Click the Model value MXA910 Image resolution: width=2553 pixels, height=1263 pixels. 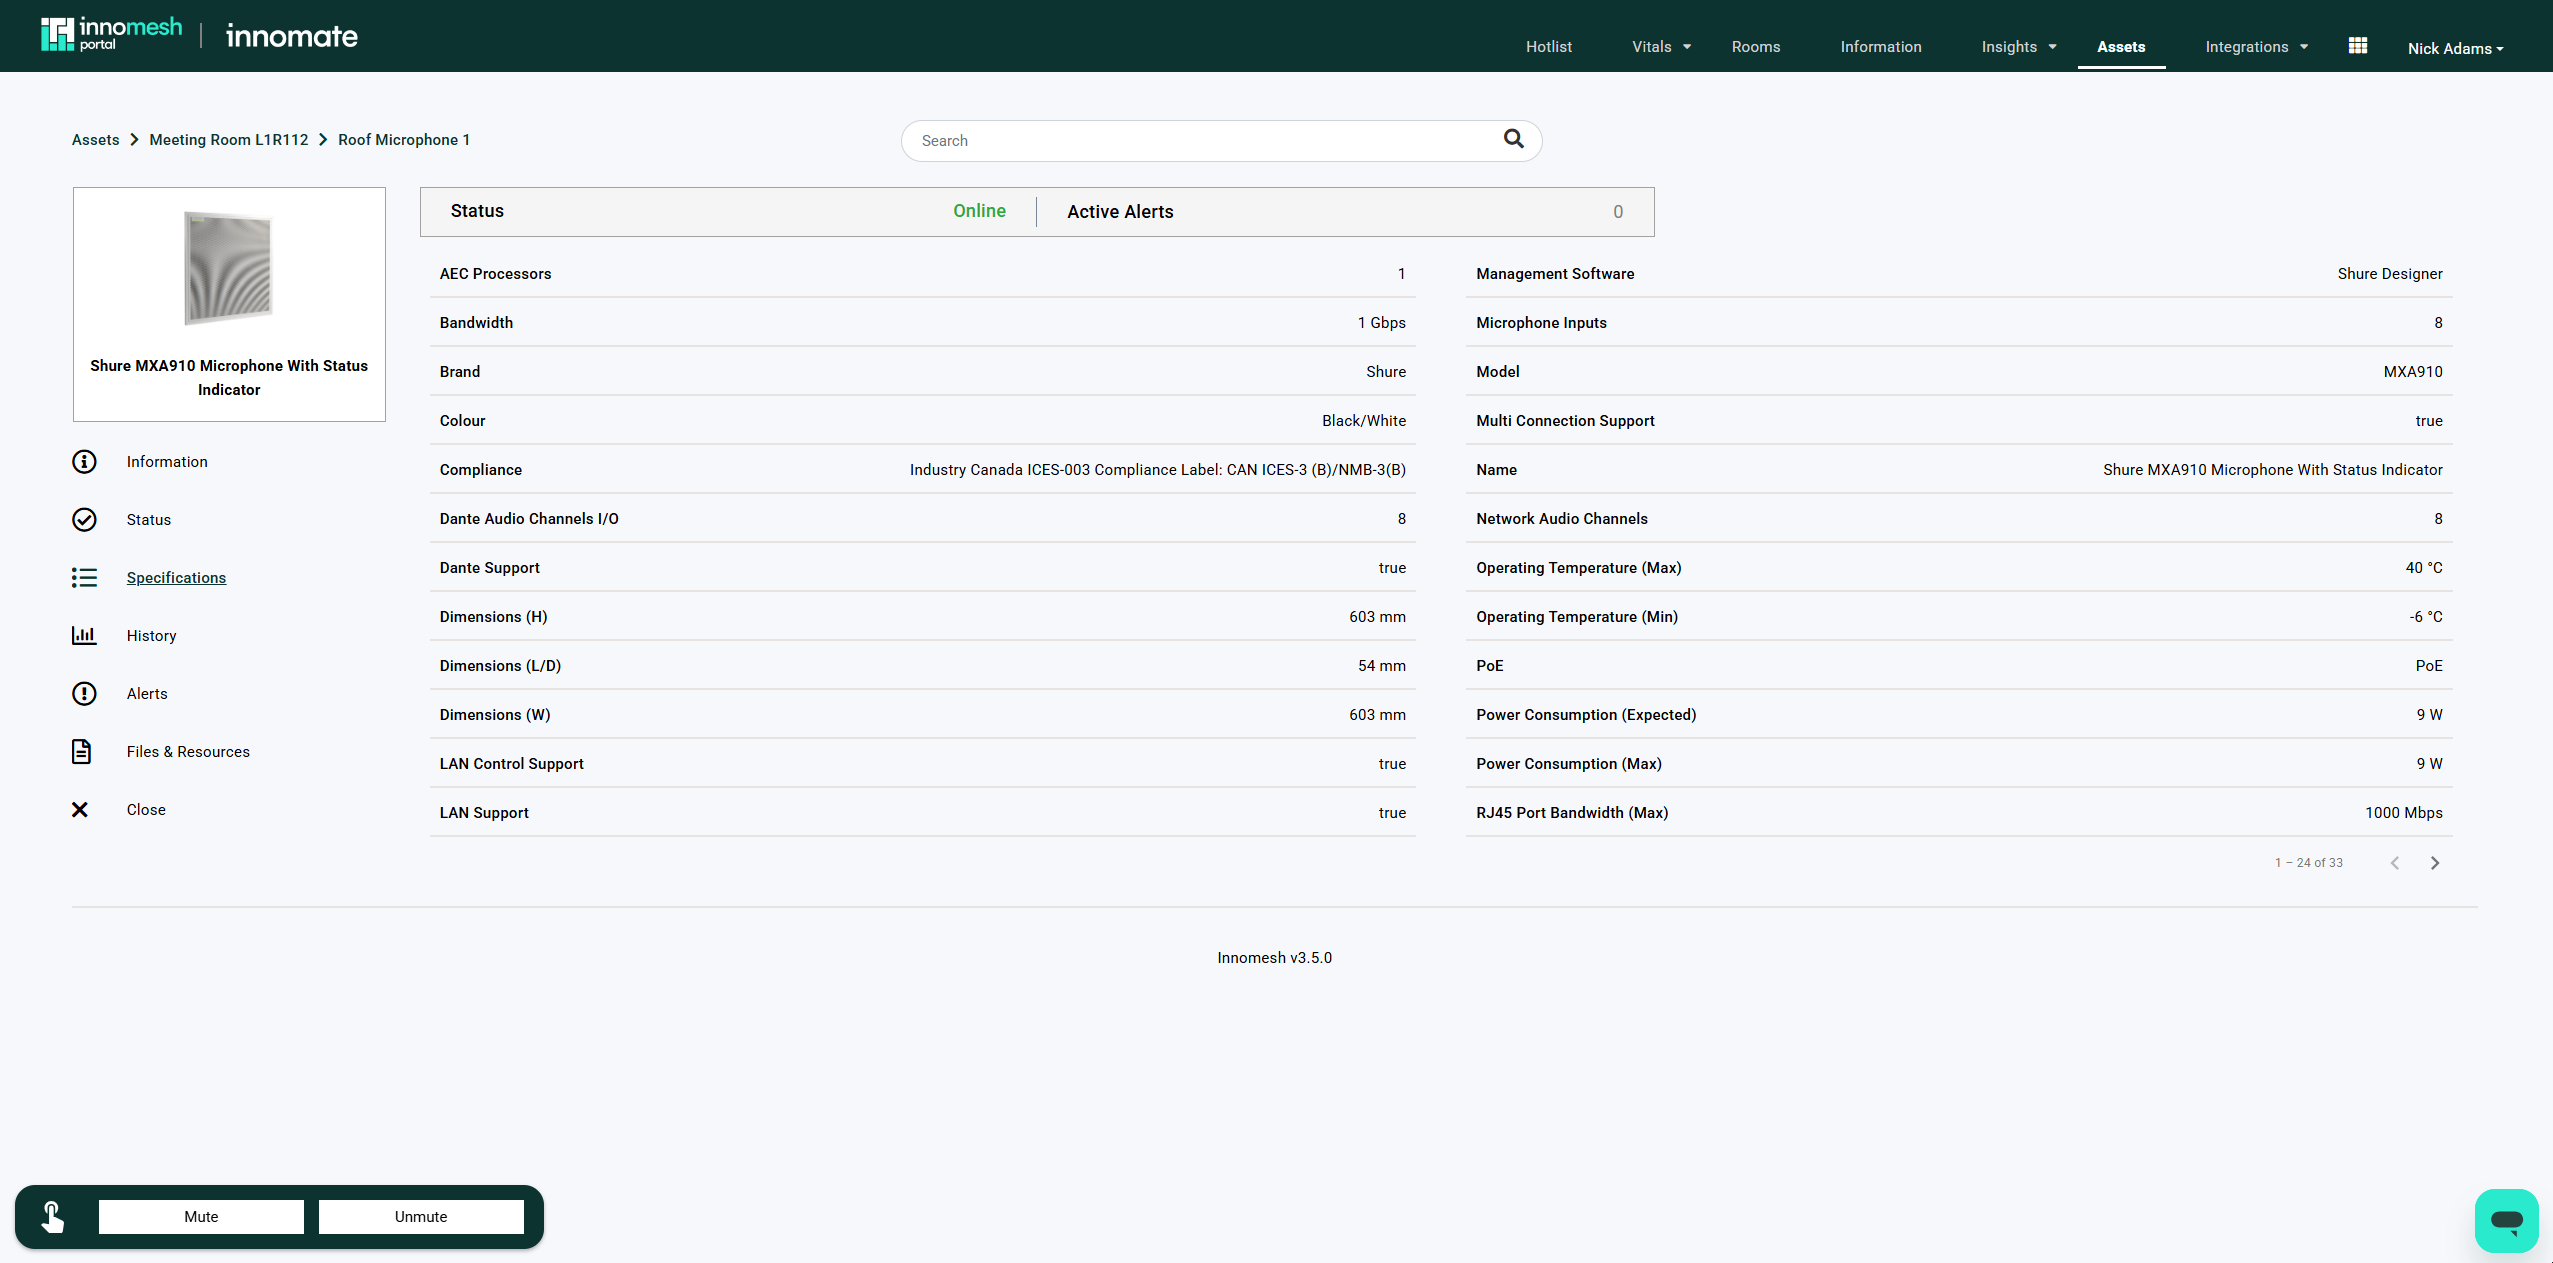pyautogui.click(x=2412, y=371)
